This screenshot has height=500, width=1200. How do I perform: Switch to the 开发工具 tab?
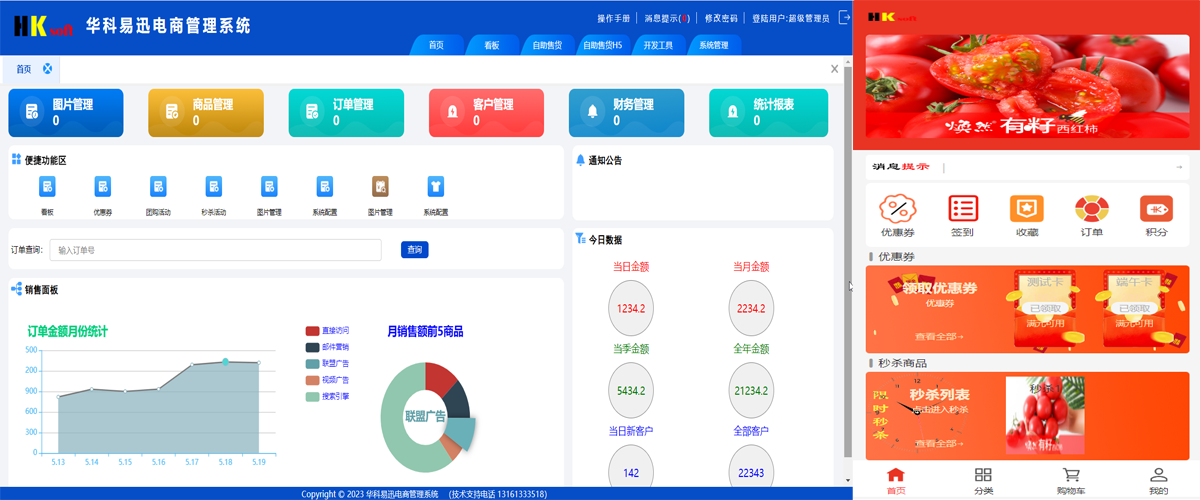click(658, 45)
